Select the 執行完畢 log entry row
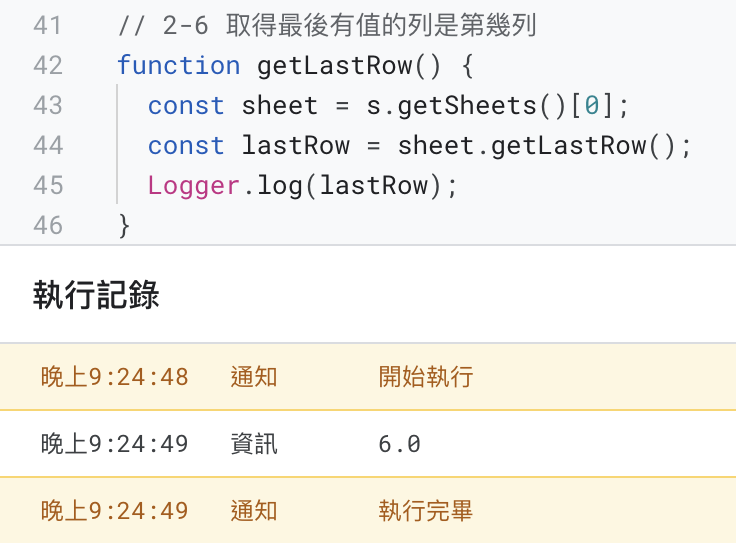736x556 pixels. point(368,510)
